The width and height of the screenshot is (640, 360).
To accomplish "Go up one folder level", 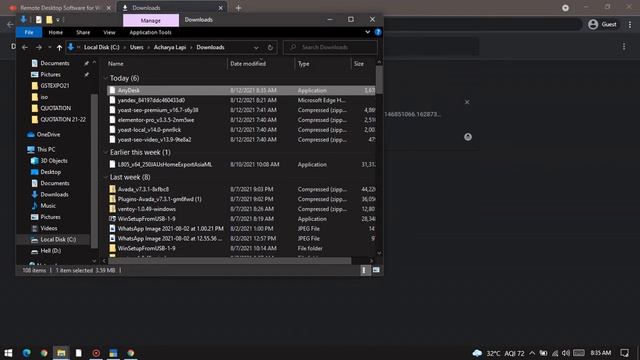I will point(60,47).
